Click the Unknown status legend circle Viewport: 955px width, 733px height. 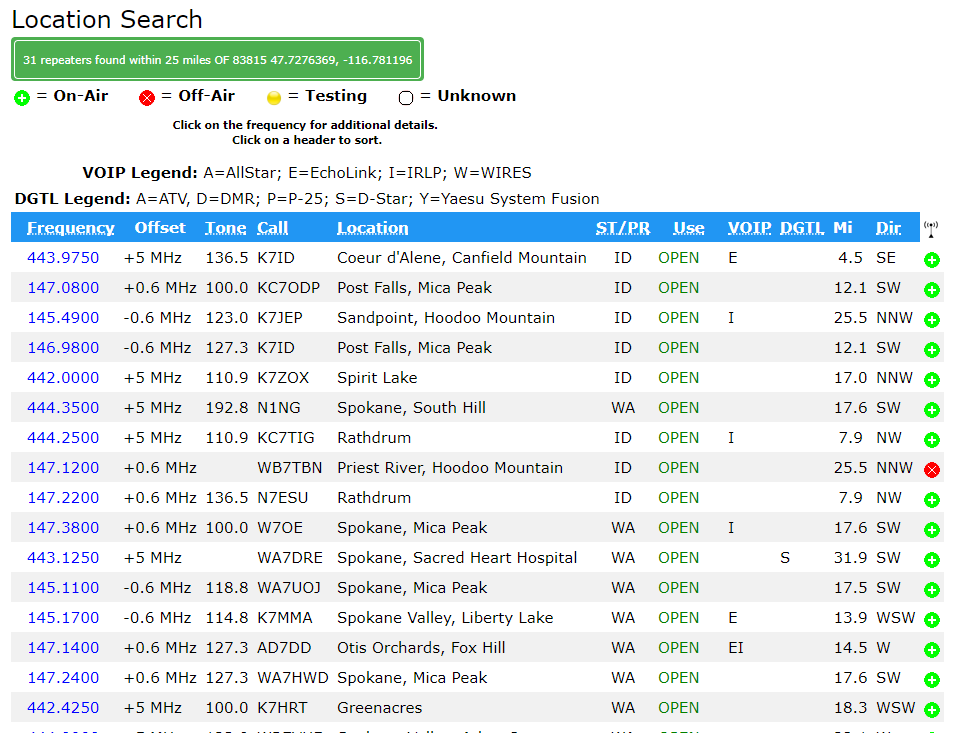(406, 98)
